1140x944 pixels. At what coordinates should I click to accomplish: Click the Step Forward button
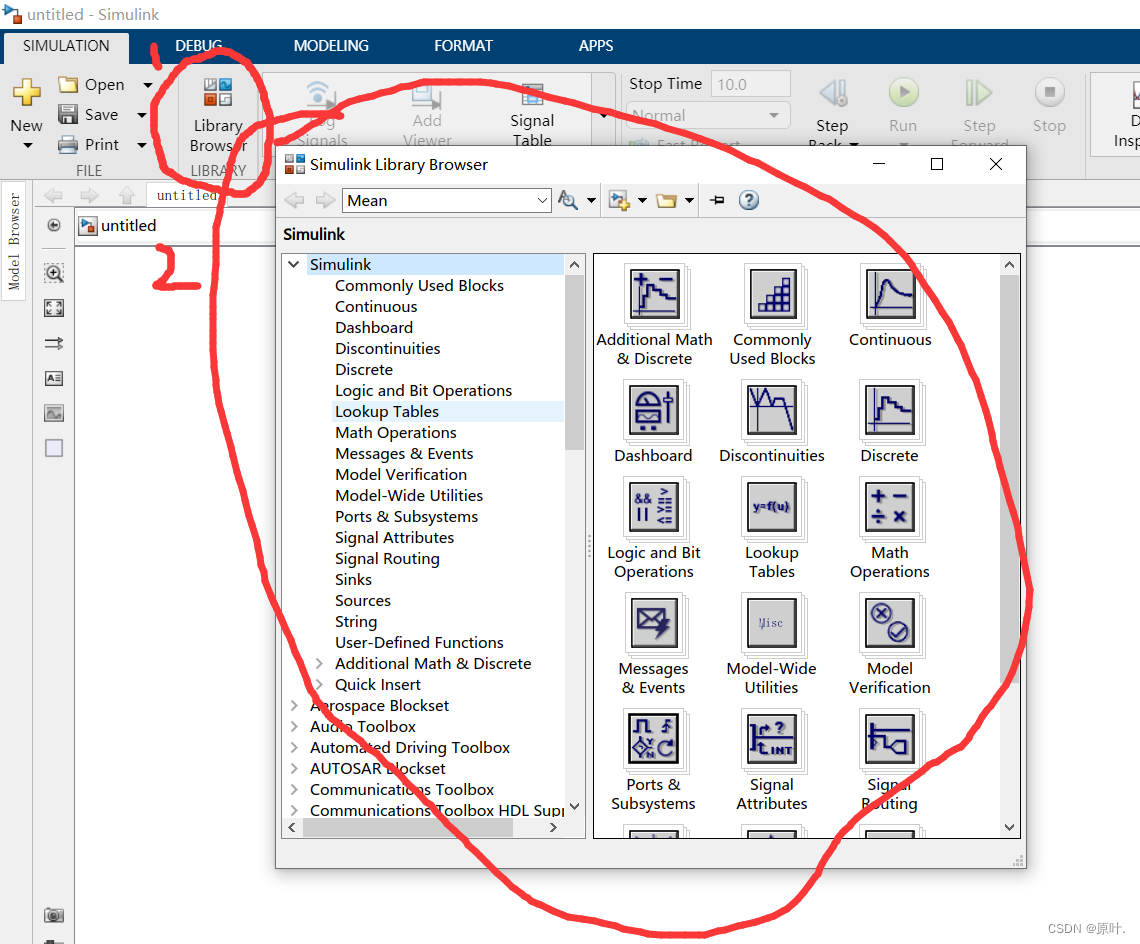[x=979, y=93]
